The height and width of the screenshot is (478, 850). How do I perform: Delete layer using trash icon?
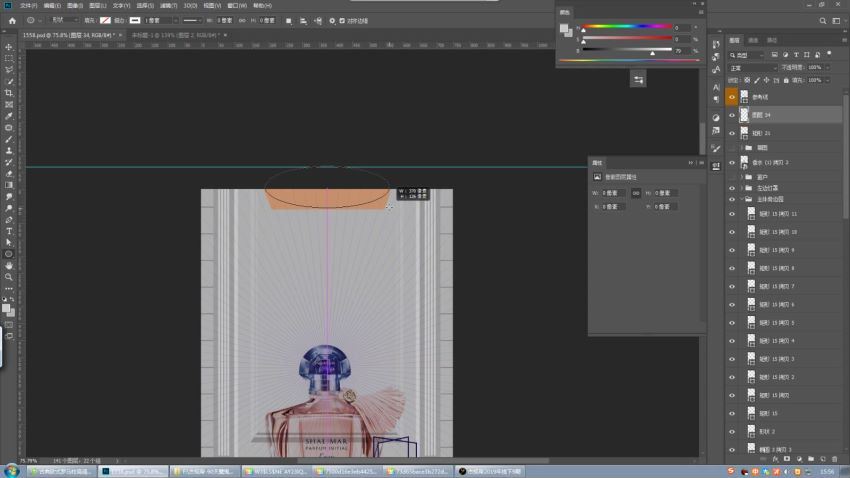tap(835, 459)
